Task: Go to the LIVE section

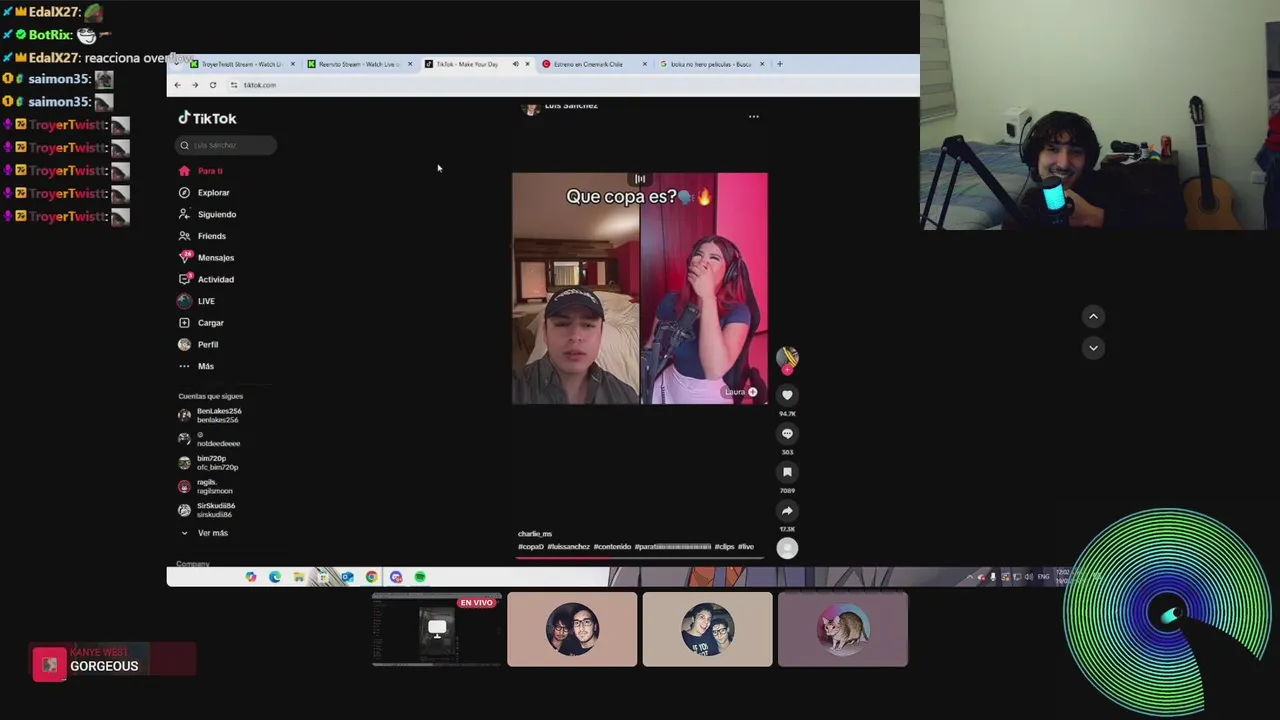Action: click(x=197, y=301)
